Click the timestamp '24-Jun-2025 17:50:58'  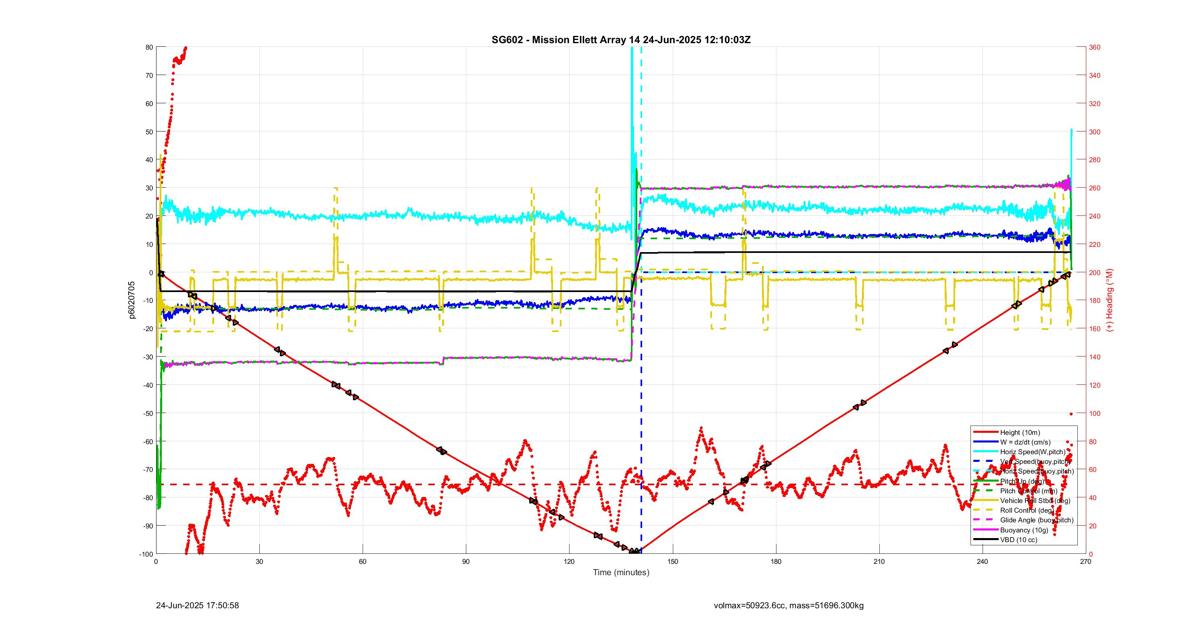pos(197,606)
